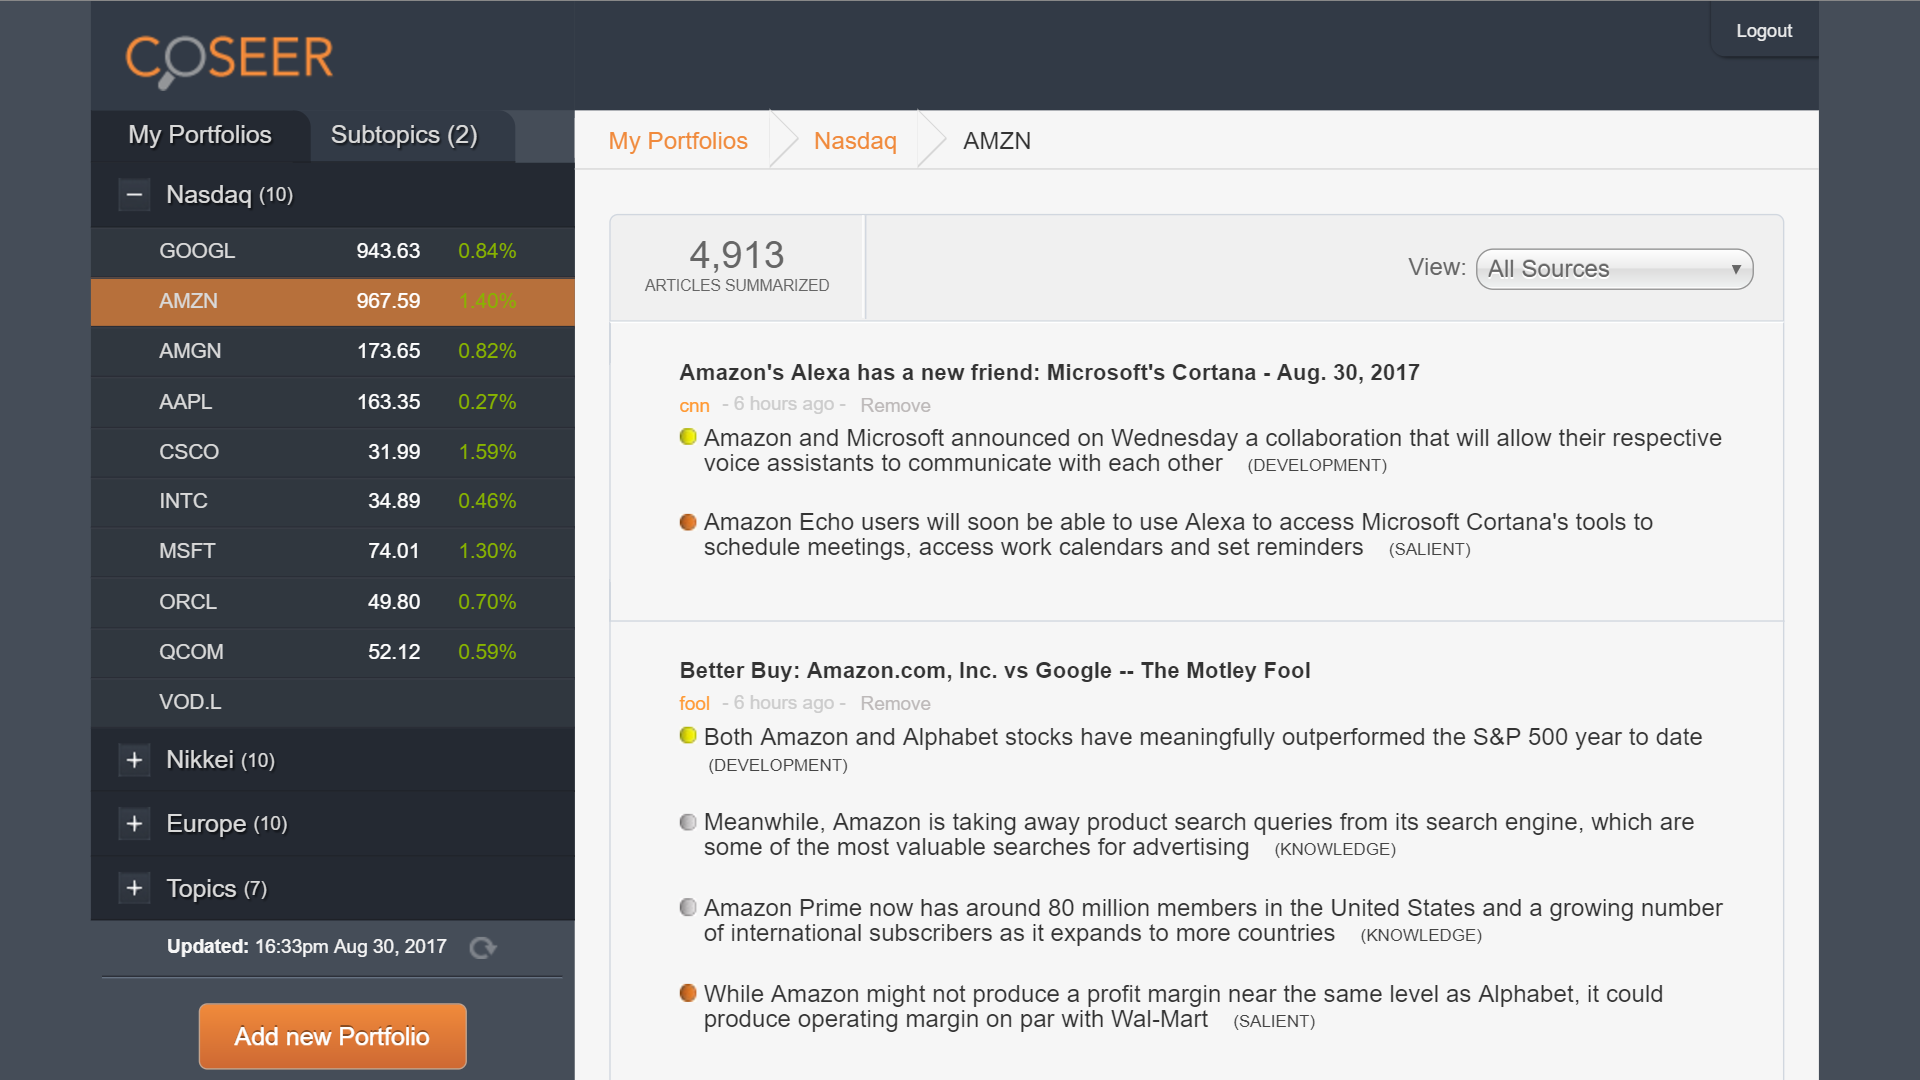1920x1080 pixels.
Task: Open Better Buy Amazon vs Google headline
Action: click(995, 670)
